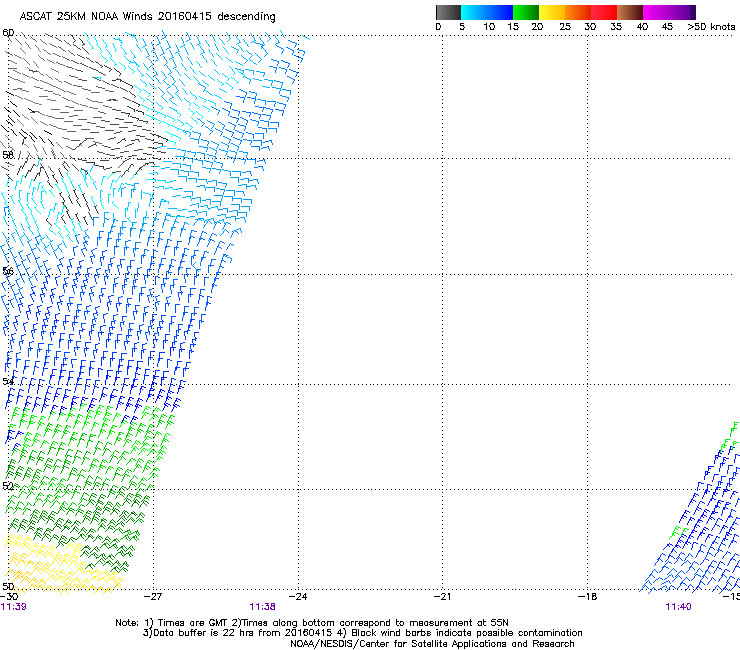Click the longitude label '-30'
740x650 pixels.
tap(9, 597)
